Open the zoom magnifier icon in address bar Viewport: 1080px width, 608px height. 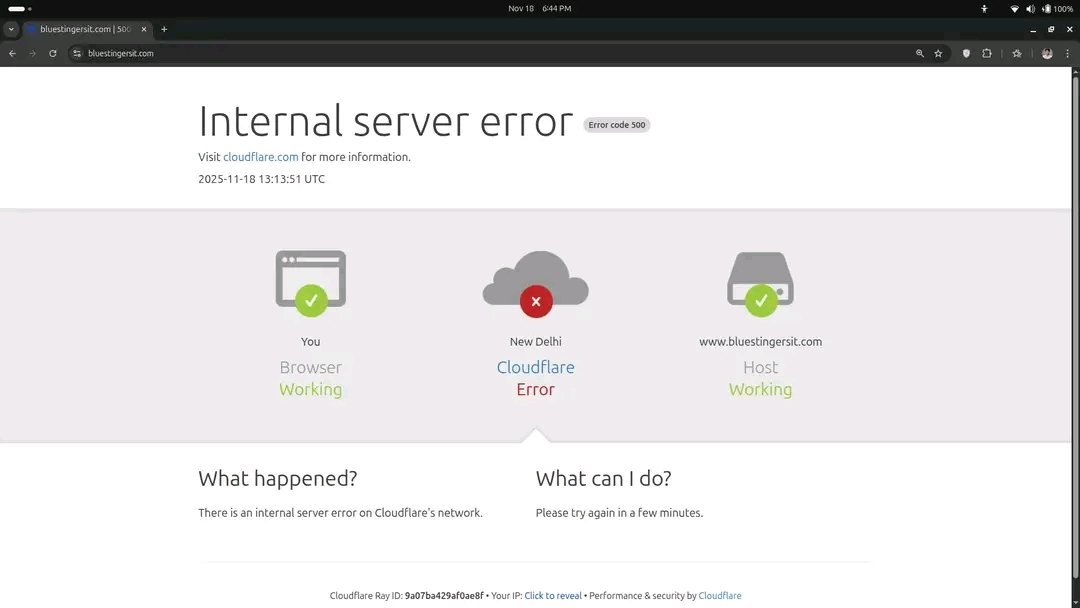(920, 53)
